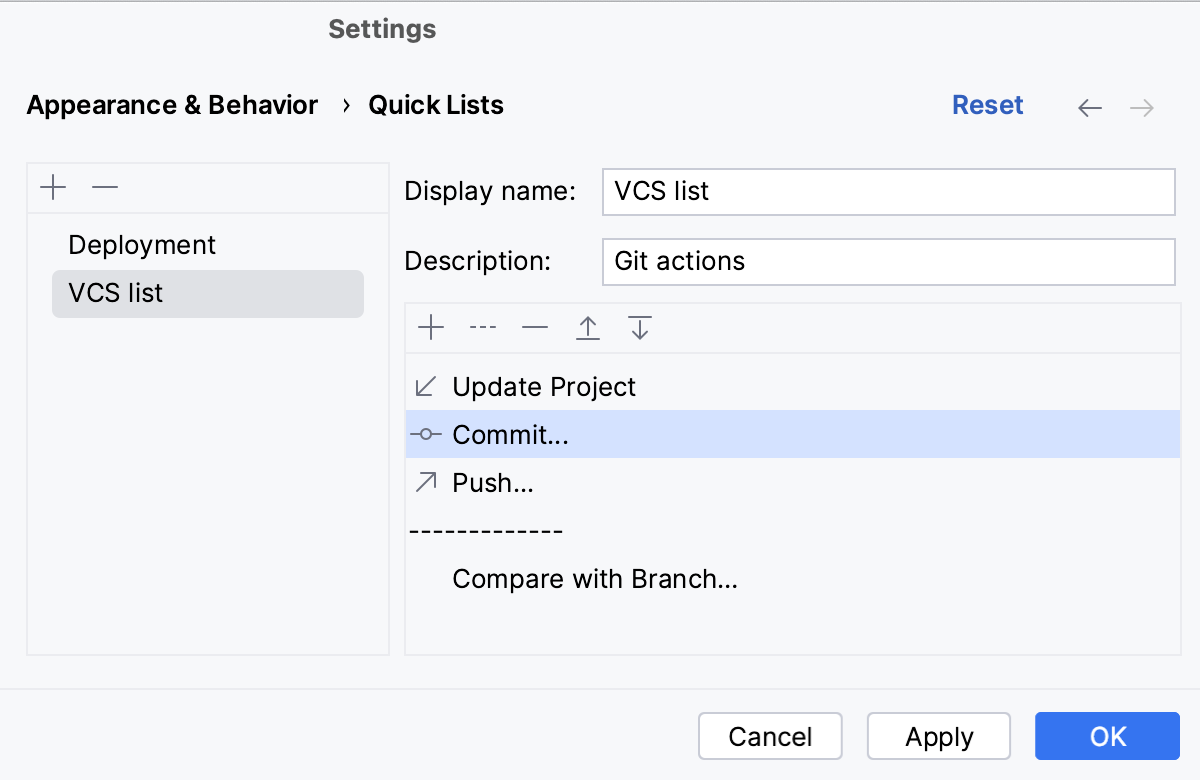1200x780 pixels.
Task: Select the VCS list entry
Action: click(x=116, y=293)
